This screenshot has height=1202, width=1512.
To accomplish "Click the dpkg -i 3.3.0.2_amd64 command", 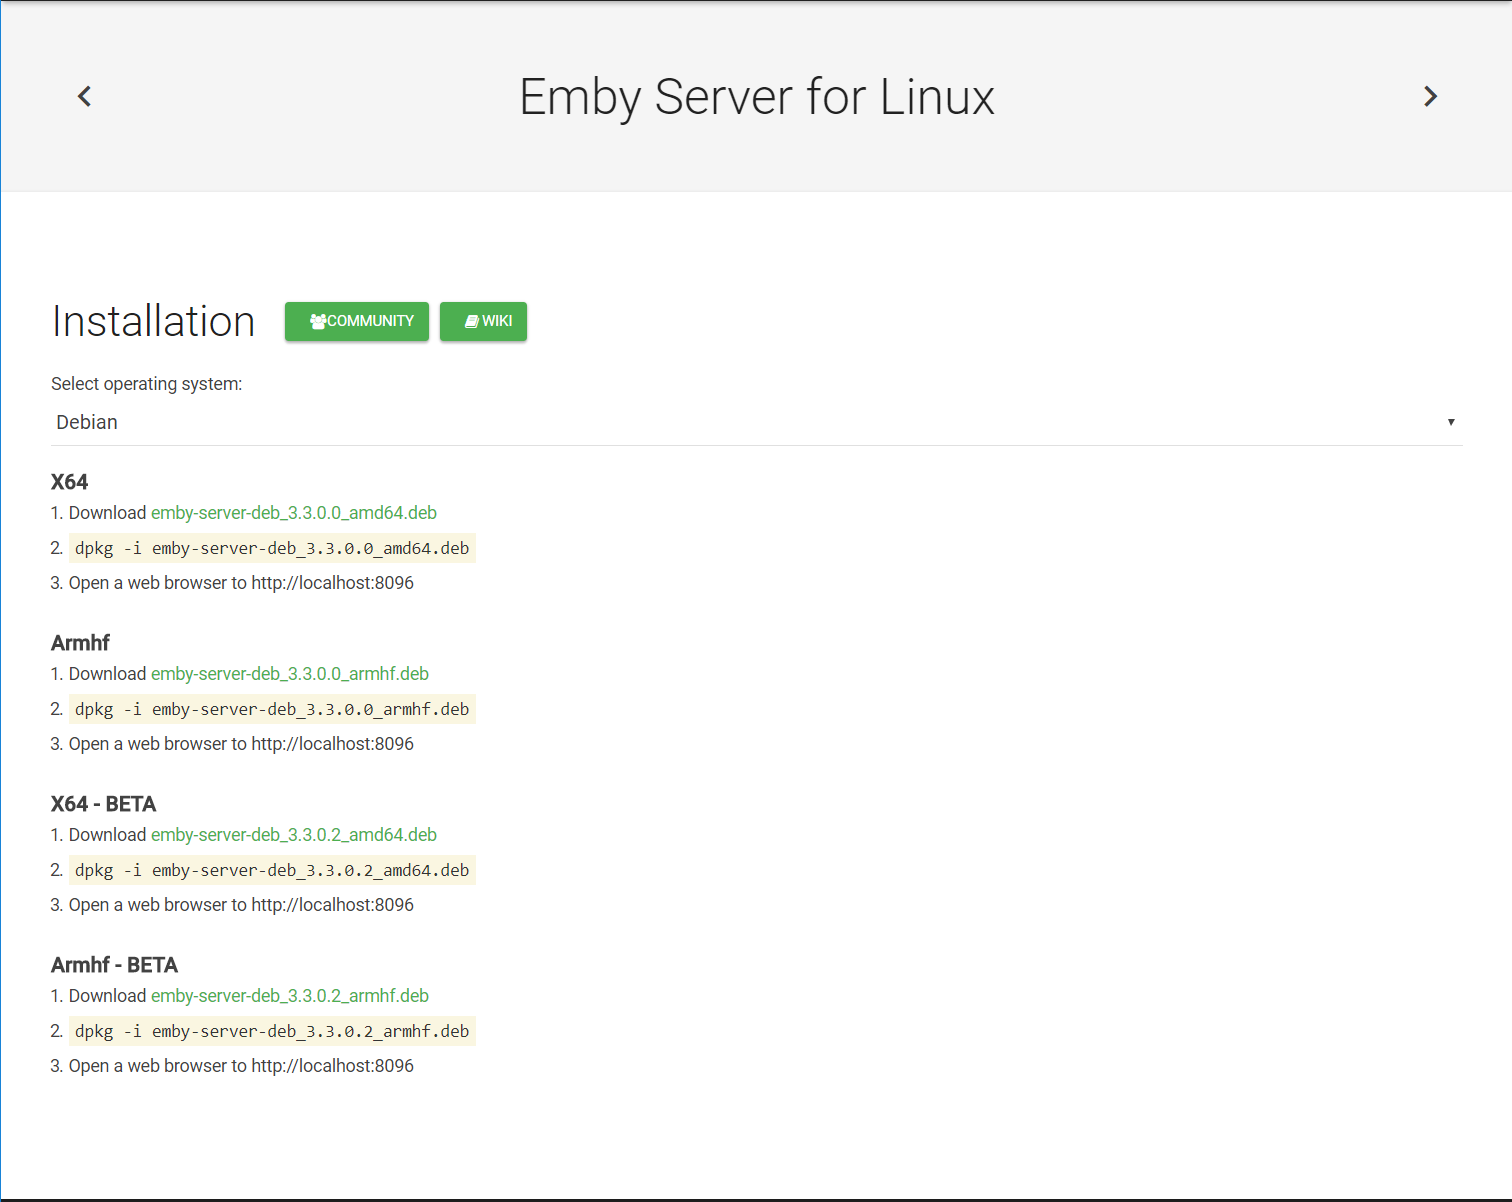I will 272,870.
